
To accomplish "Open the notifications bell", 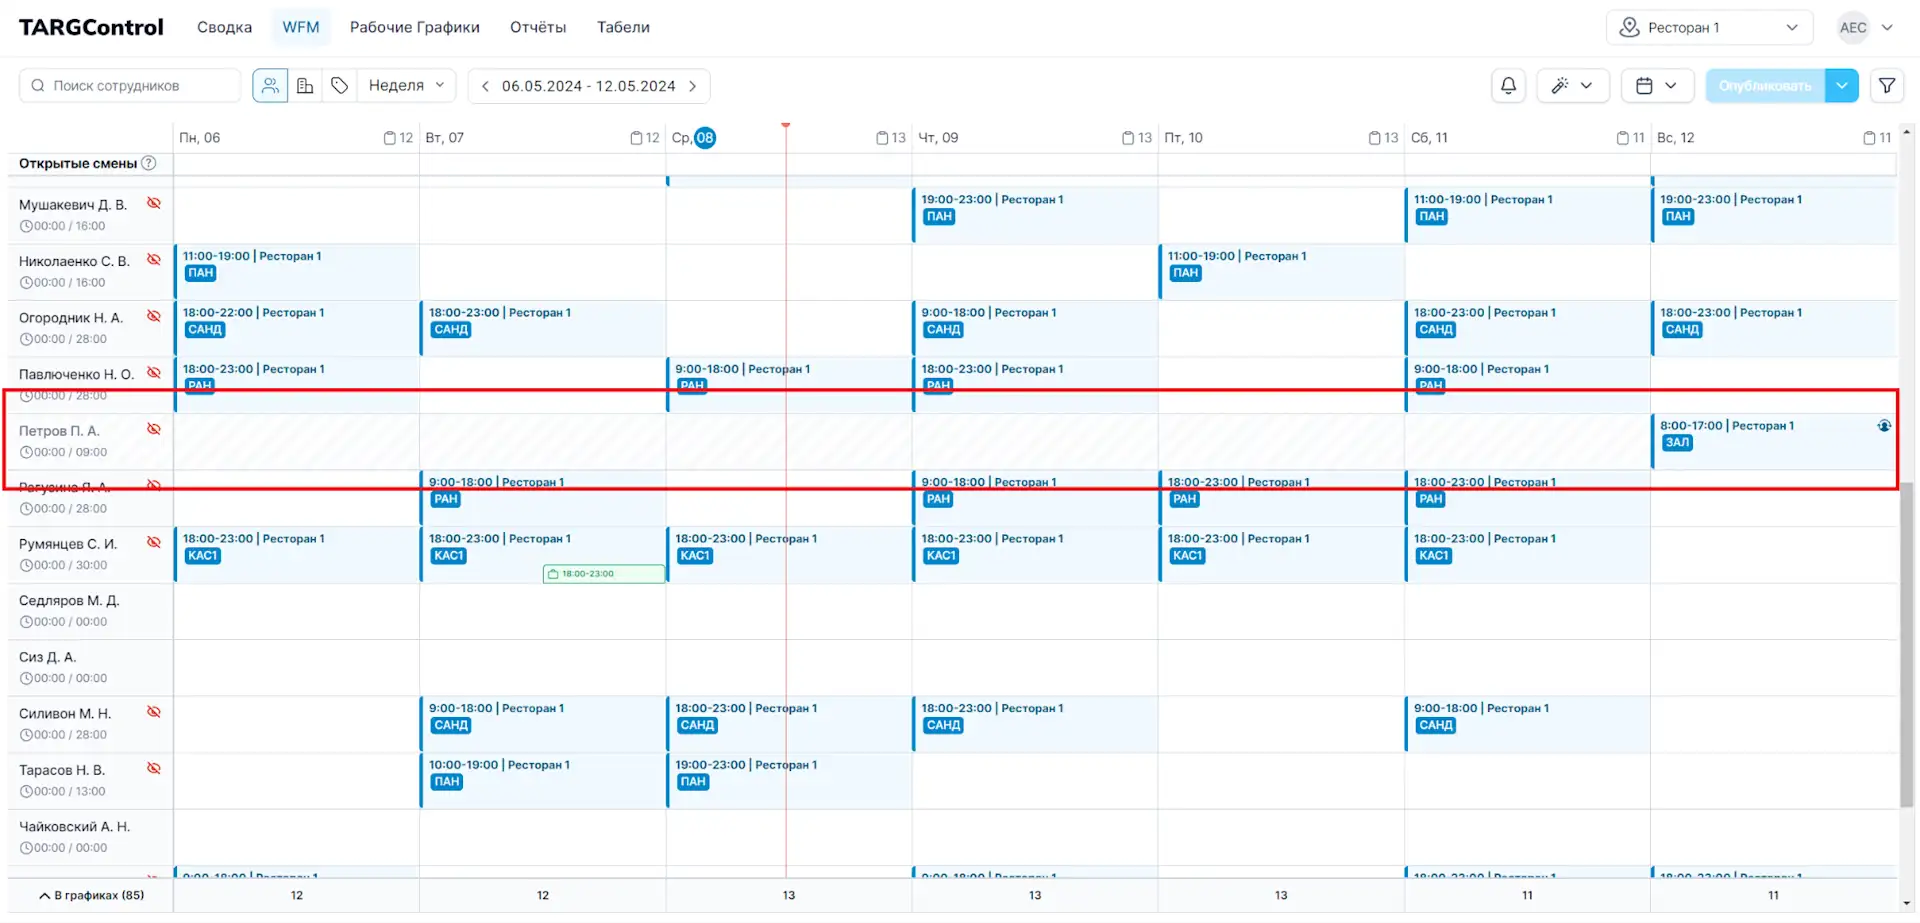I will tap(1508, 86).
